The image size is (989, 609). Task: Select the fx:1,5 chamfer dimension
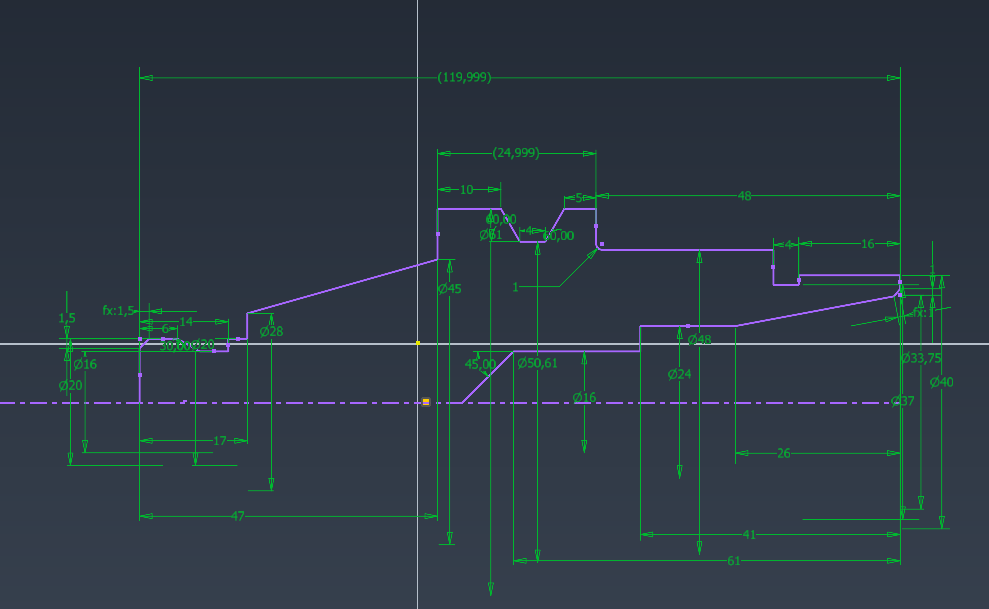pos(118,311)
